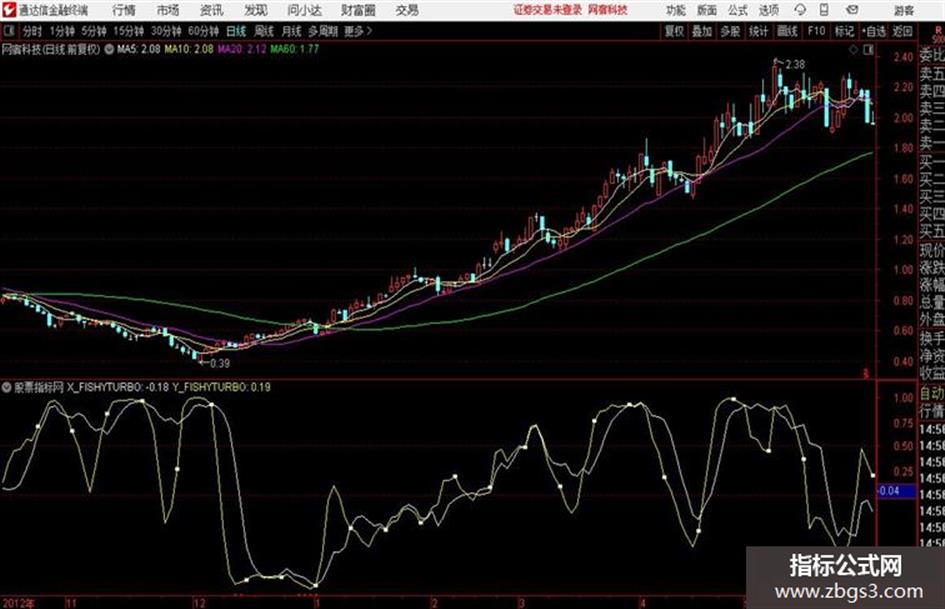Image resolution: width=945 pixels, height=609 pixels.
Task: Click the 0.39 low price marker
Action: (x=220, y=363)
